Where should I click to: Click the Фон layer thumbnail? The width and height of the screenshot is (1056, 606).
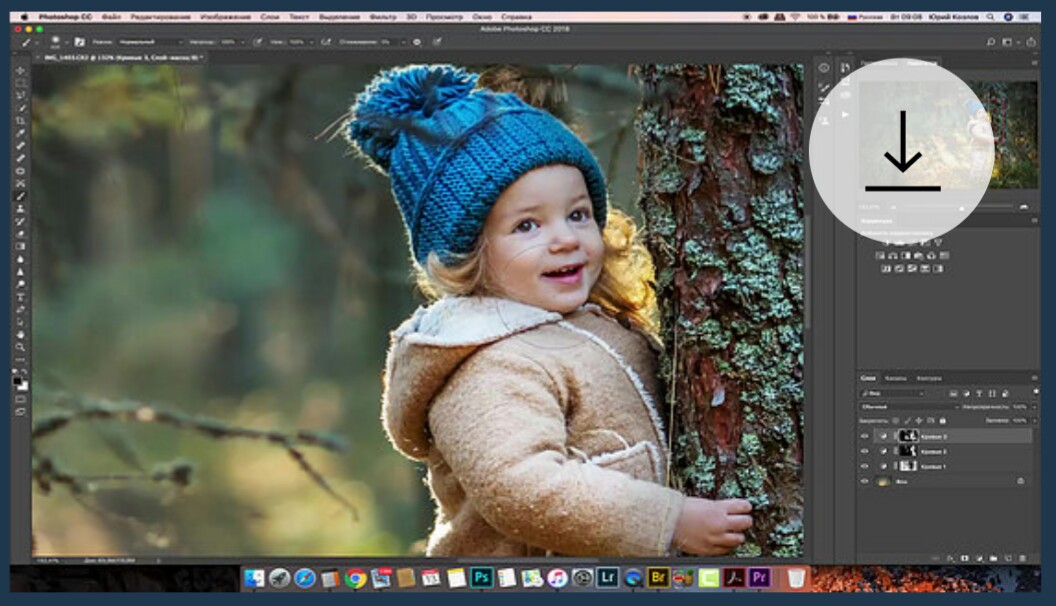(884, 481)
